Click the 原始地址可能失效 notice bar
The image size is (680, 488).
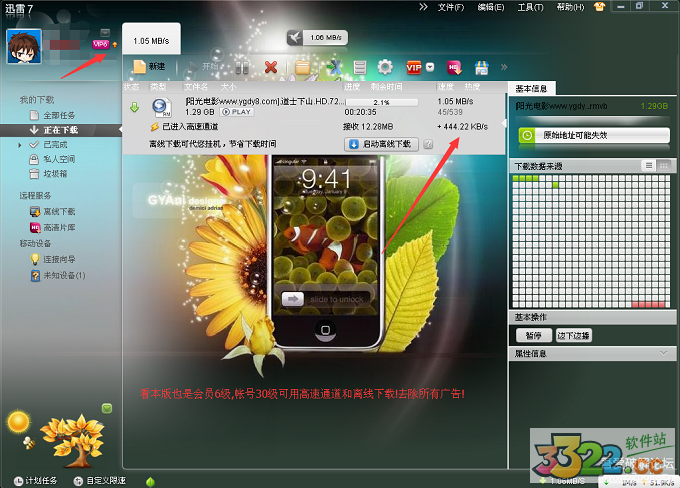click(594, 135)
